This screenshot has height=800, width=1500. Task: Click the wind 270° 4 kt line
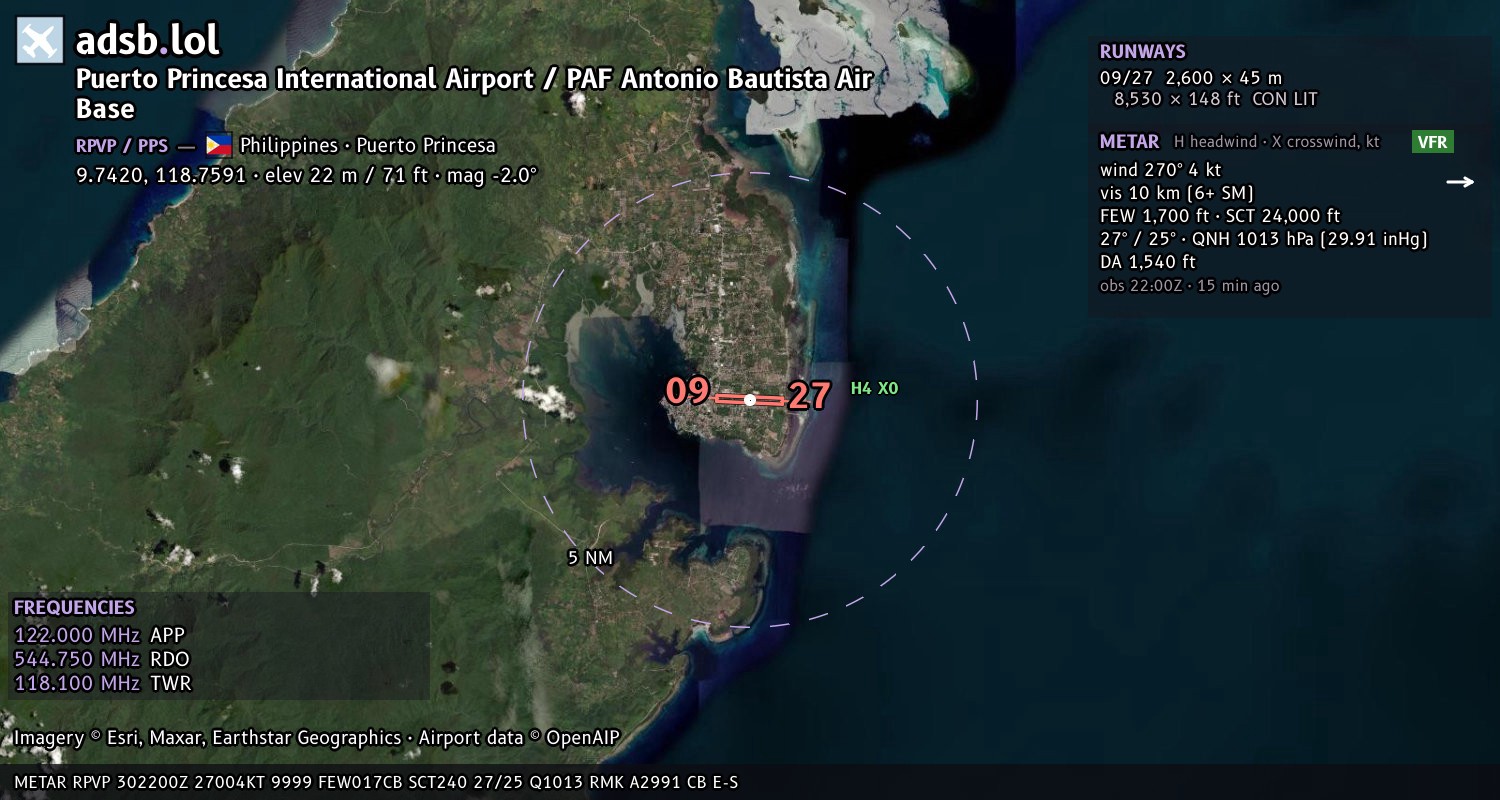1160,170
